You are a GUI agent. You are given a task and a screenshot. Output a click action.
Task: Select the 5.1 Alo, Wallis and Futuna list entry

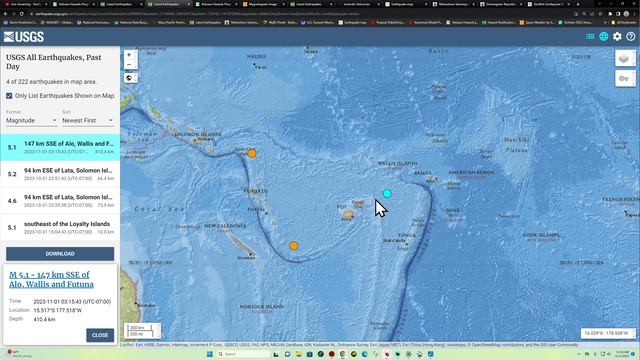coord(60,147)
